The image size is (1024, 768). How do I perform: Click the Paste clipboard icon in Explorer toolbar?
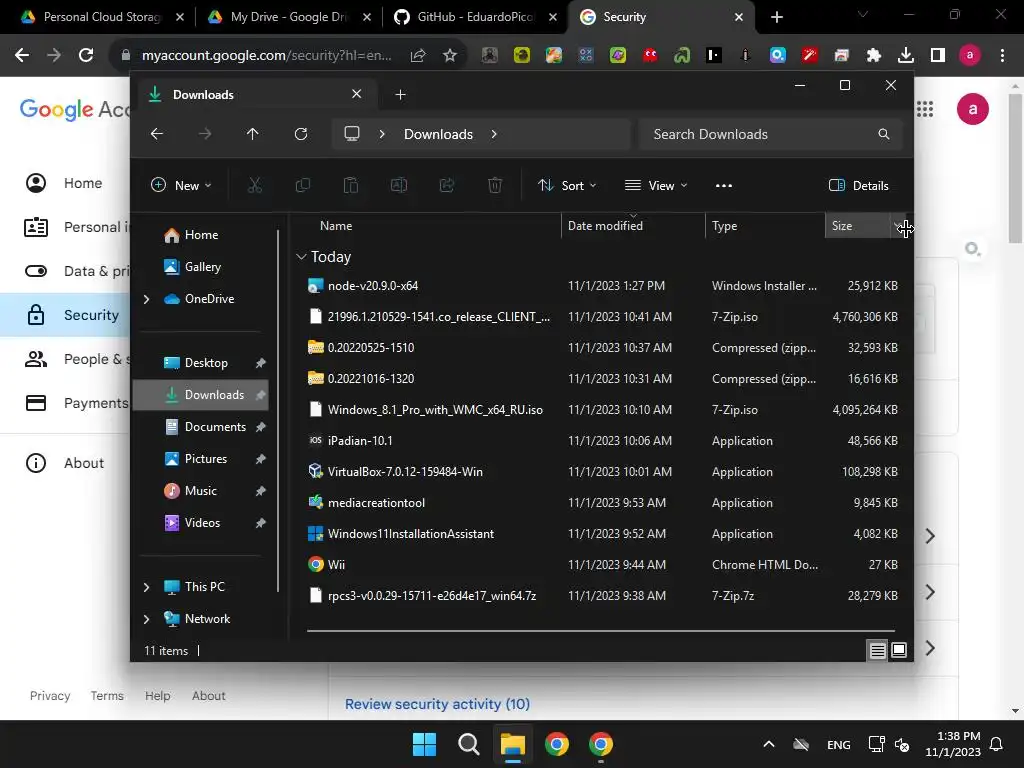pos(351,185)
